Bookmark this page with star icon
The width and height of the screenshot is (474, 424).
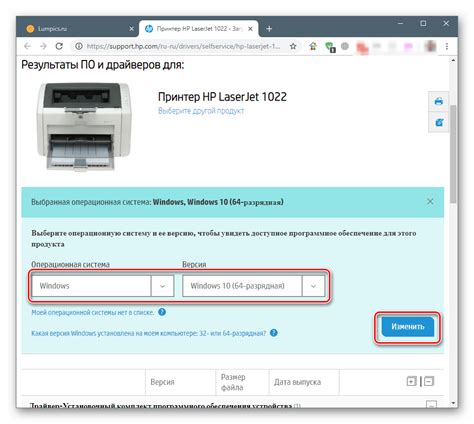point(293,46)
